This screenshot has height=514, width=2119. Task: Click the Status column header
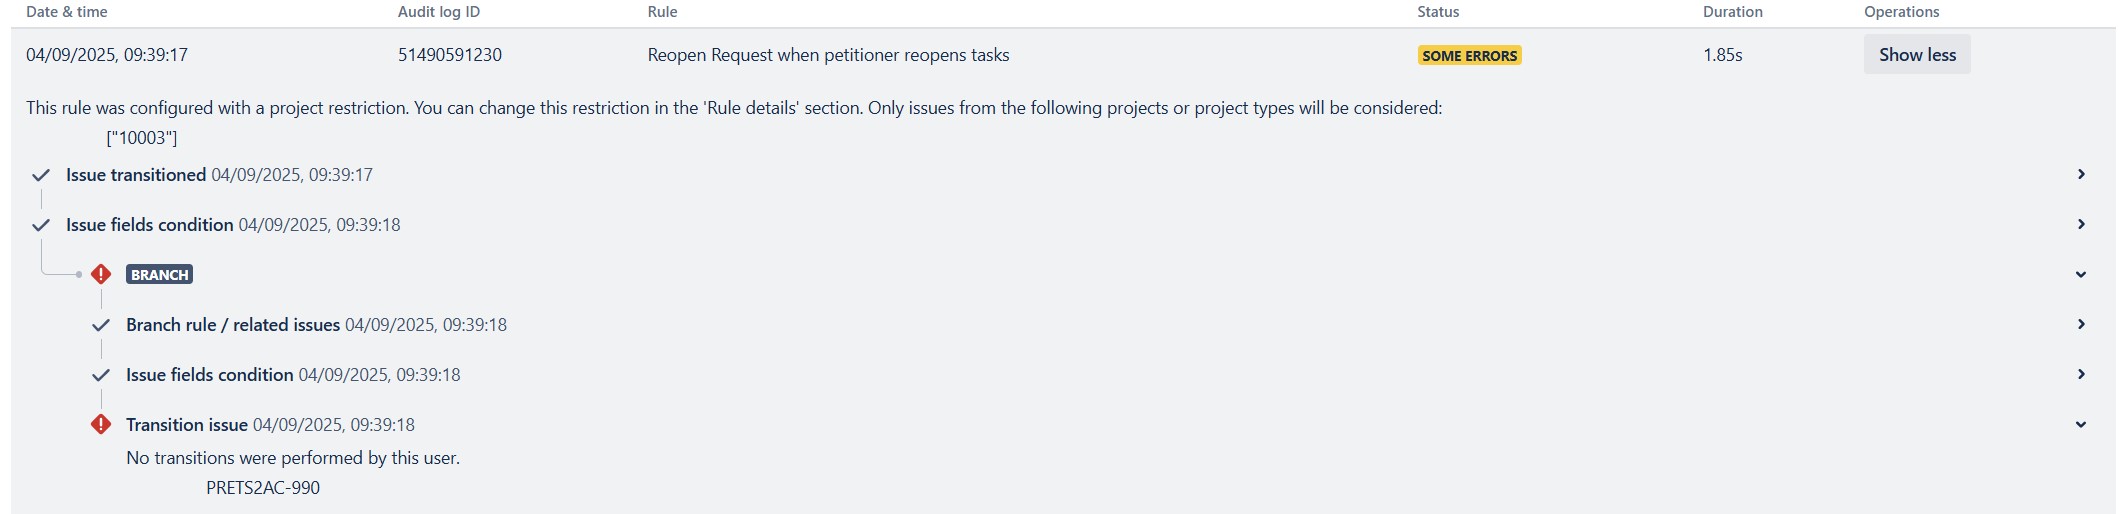point(1438,12)
